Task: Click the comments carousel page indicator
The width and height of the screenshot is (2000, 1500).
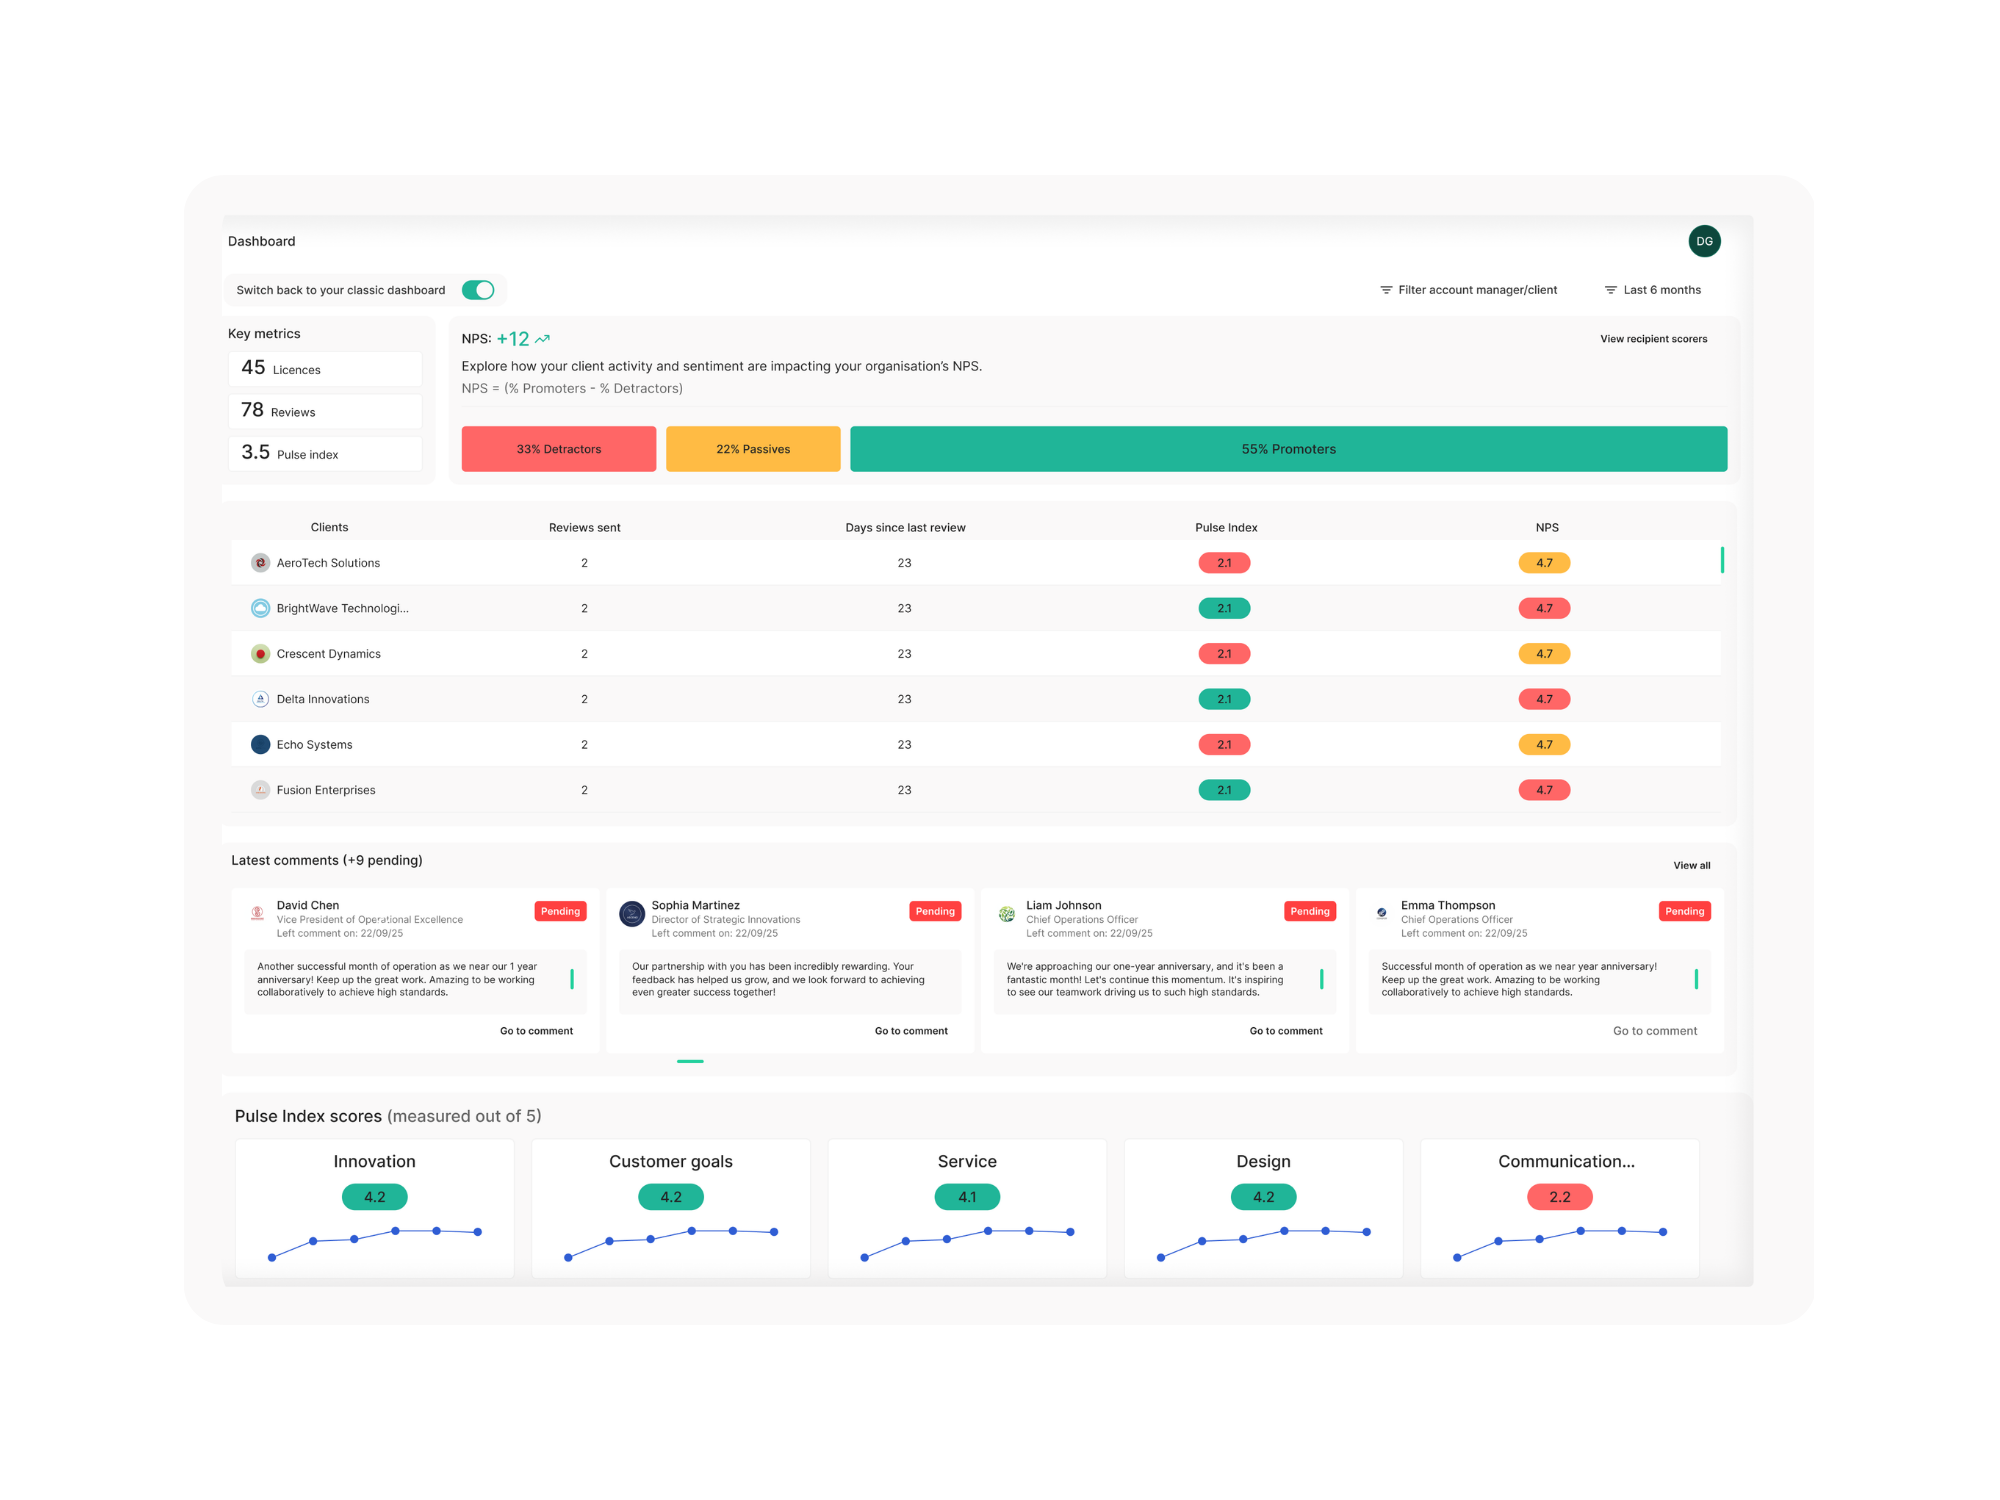Action: pyautogui.click(x=690, y=1061)
